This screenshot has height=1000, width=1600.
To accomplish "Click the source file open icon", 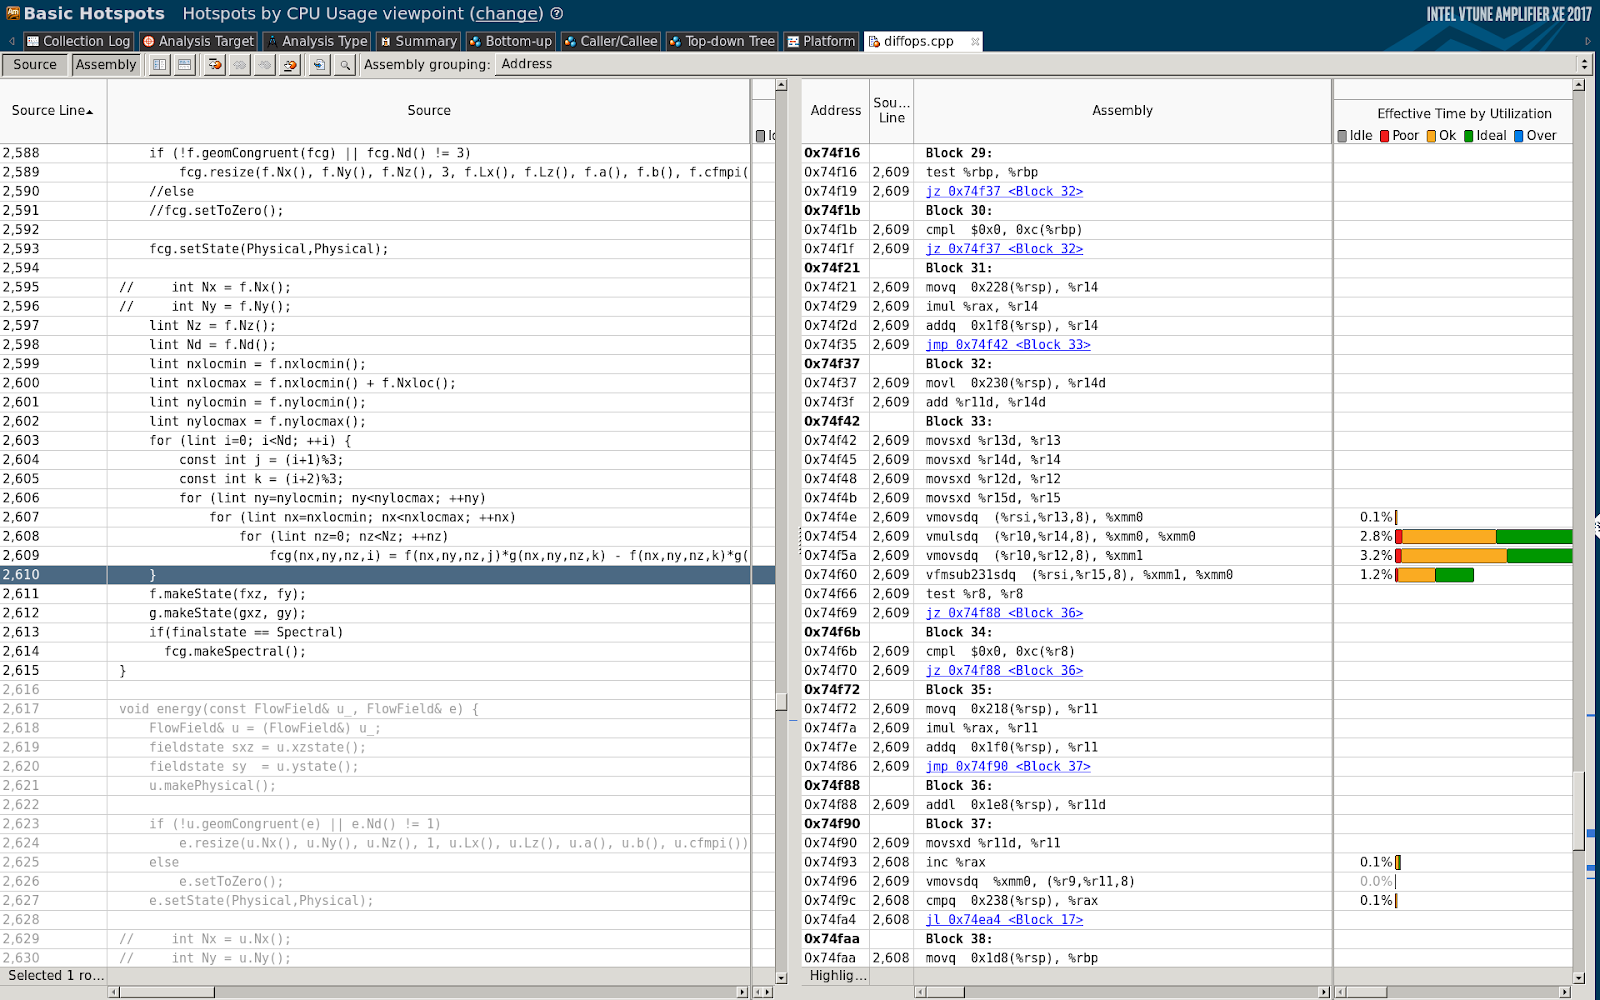I will 319,65.
